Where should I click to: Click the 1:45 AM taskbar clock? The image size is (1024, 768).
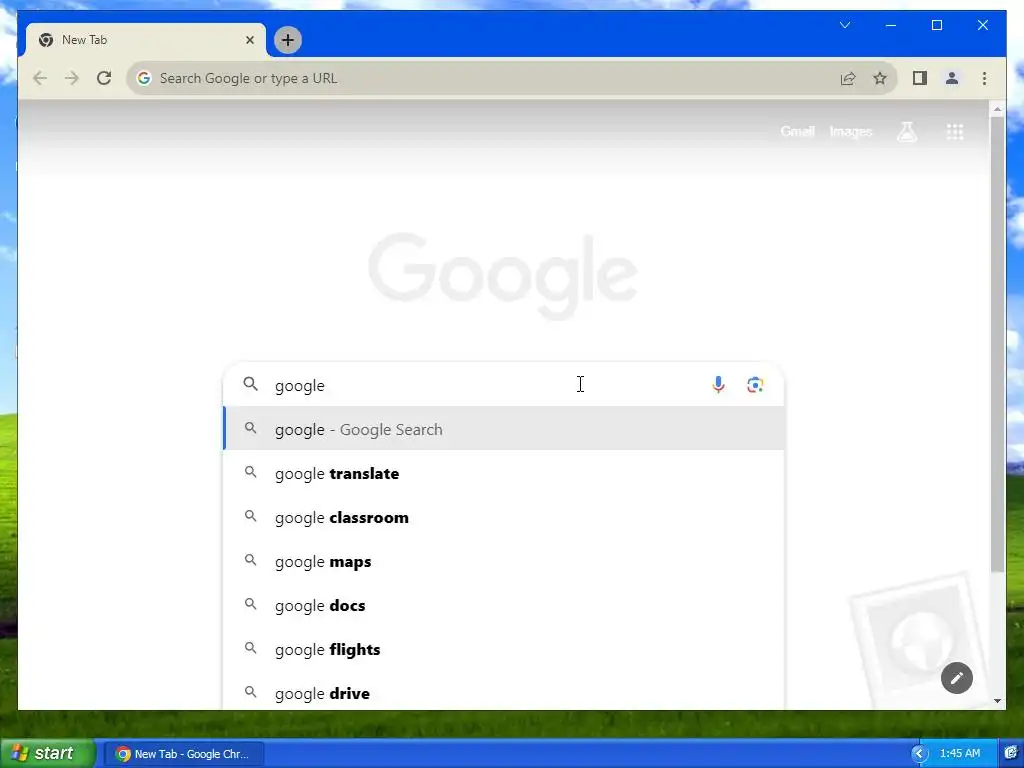click(x=959, y=754)
